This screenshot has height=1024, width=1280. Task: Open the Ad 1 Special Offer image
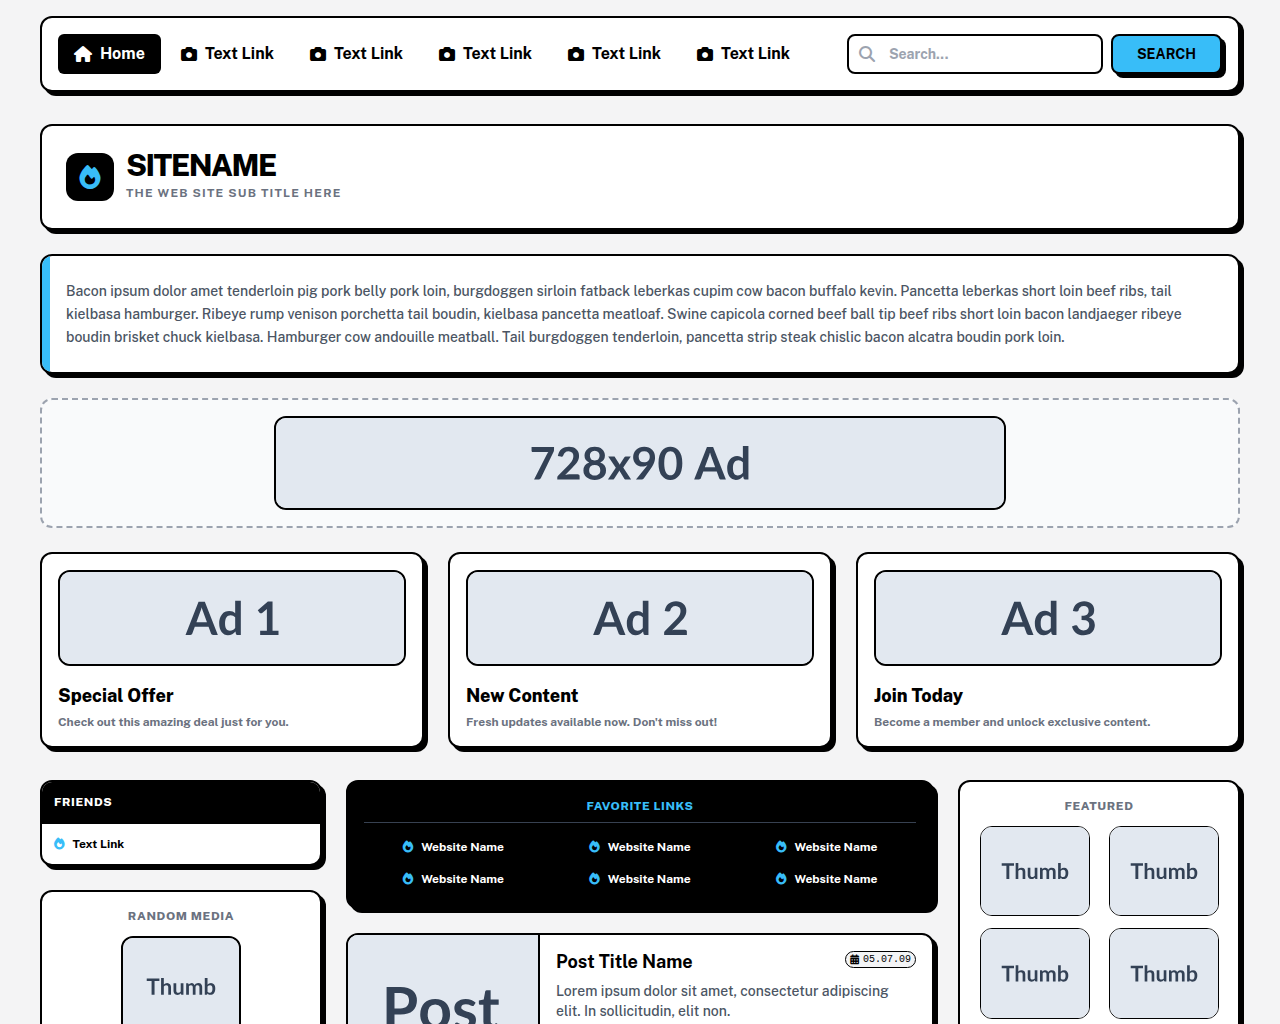point(232,618)
